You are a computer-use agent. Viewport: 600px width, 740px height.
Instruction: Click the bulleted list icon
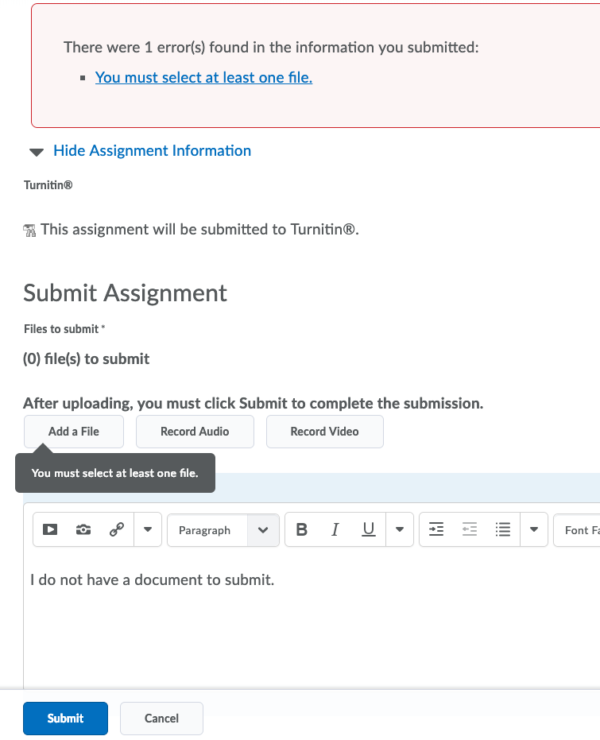[503, 530]
